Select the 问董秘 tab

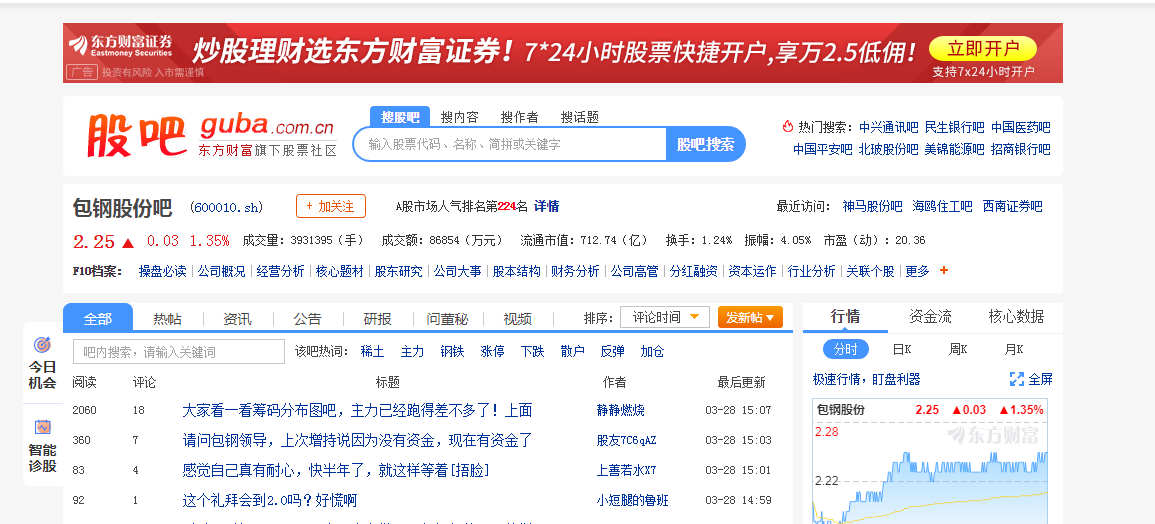pyautogui.click(x=447, y=318)
